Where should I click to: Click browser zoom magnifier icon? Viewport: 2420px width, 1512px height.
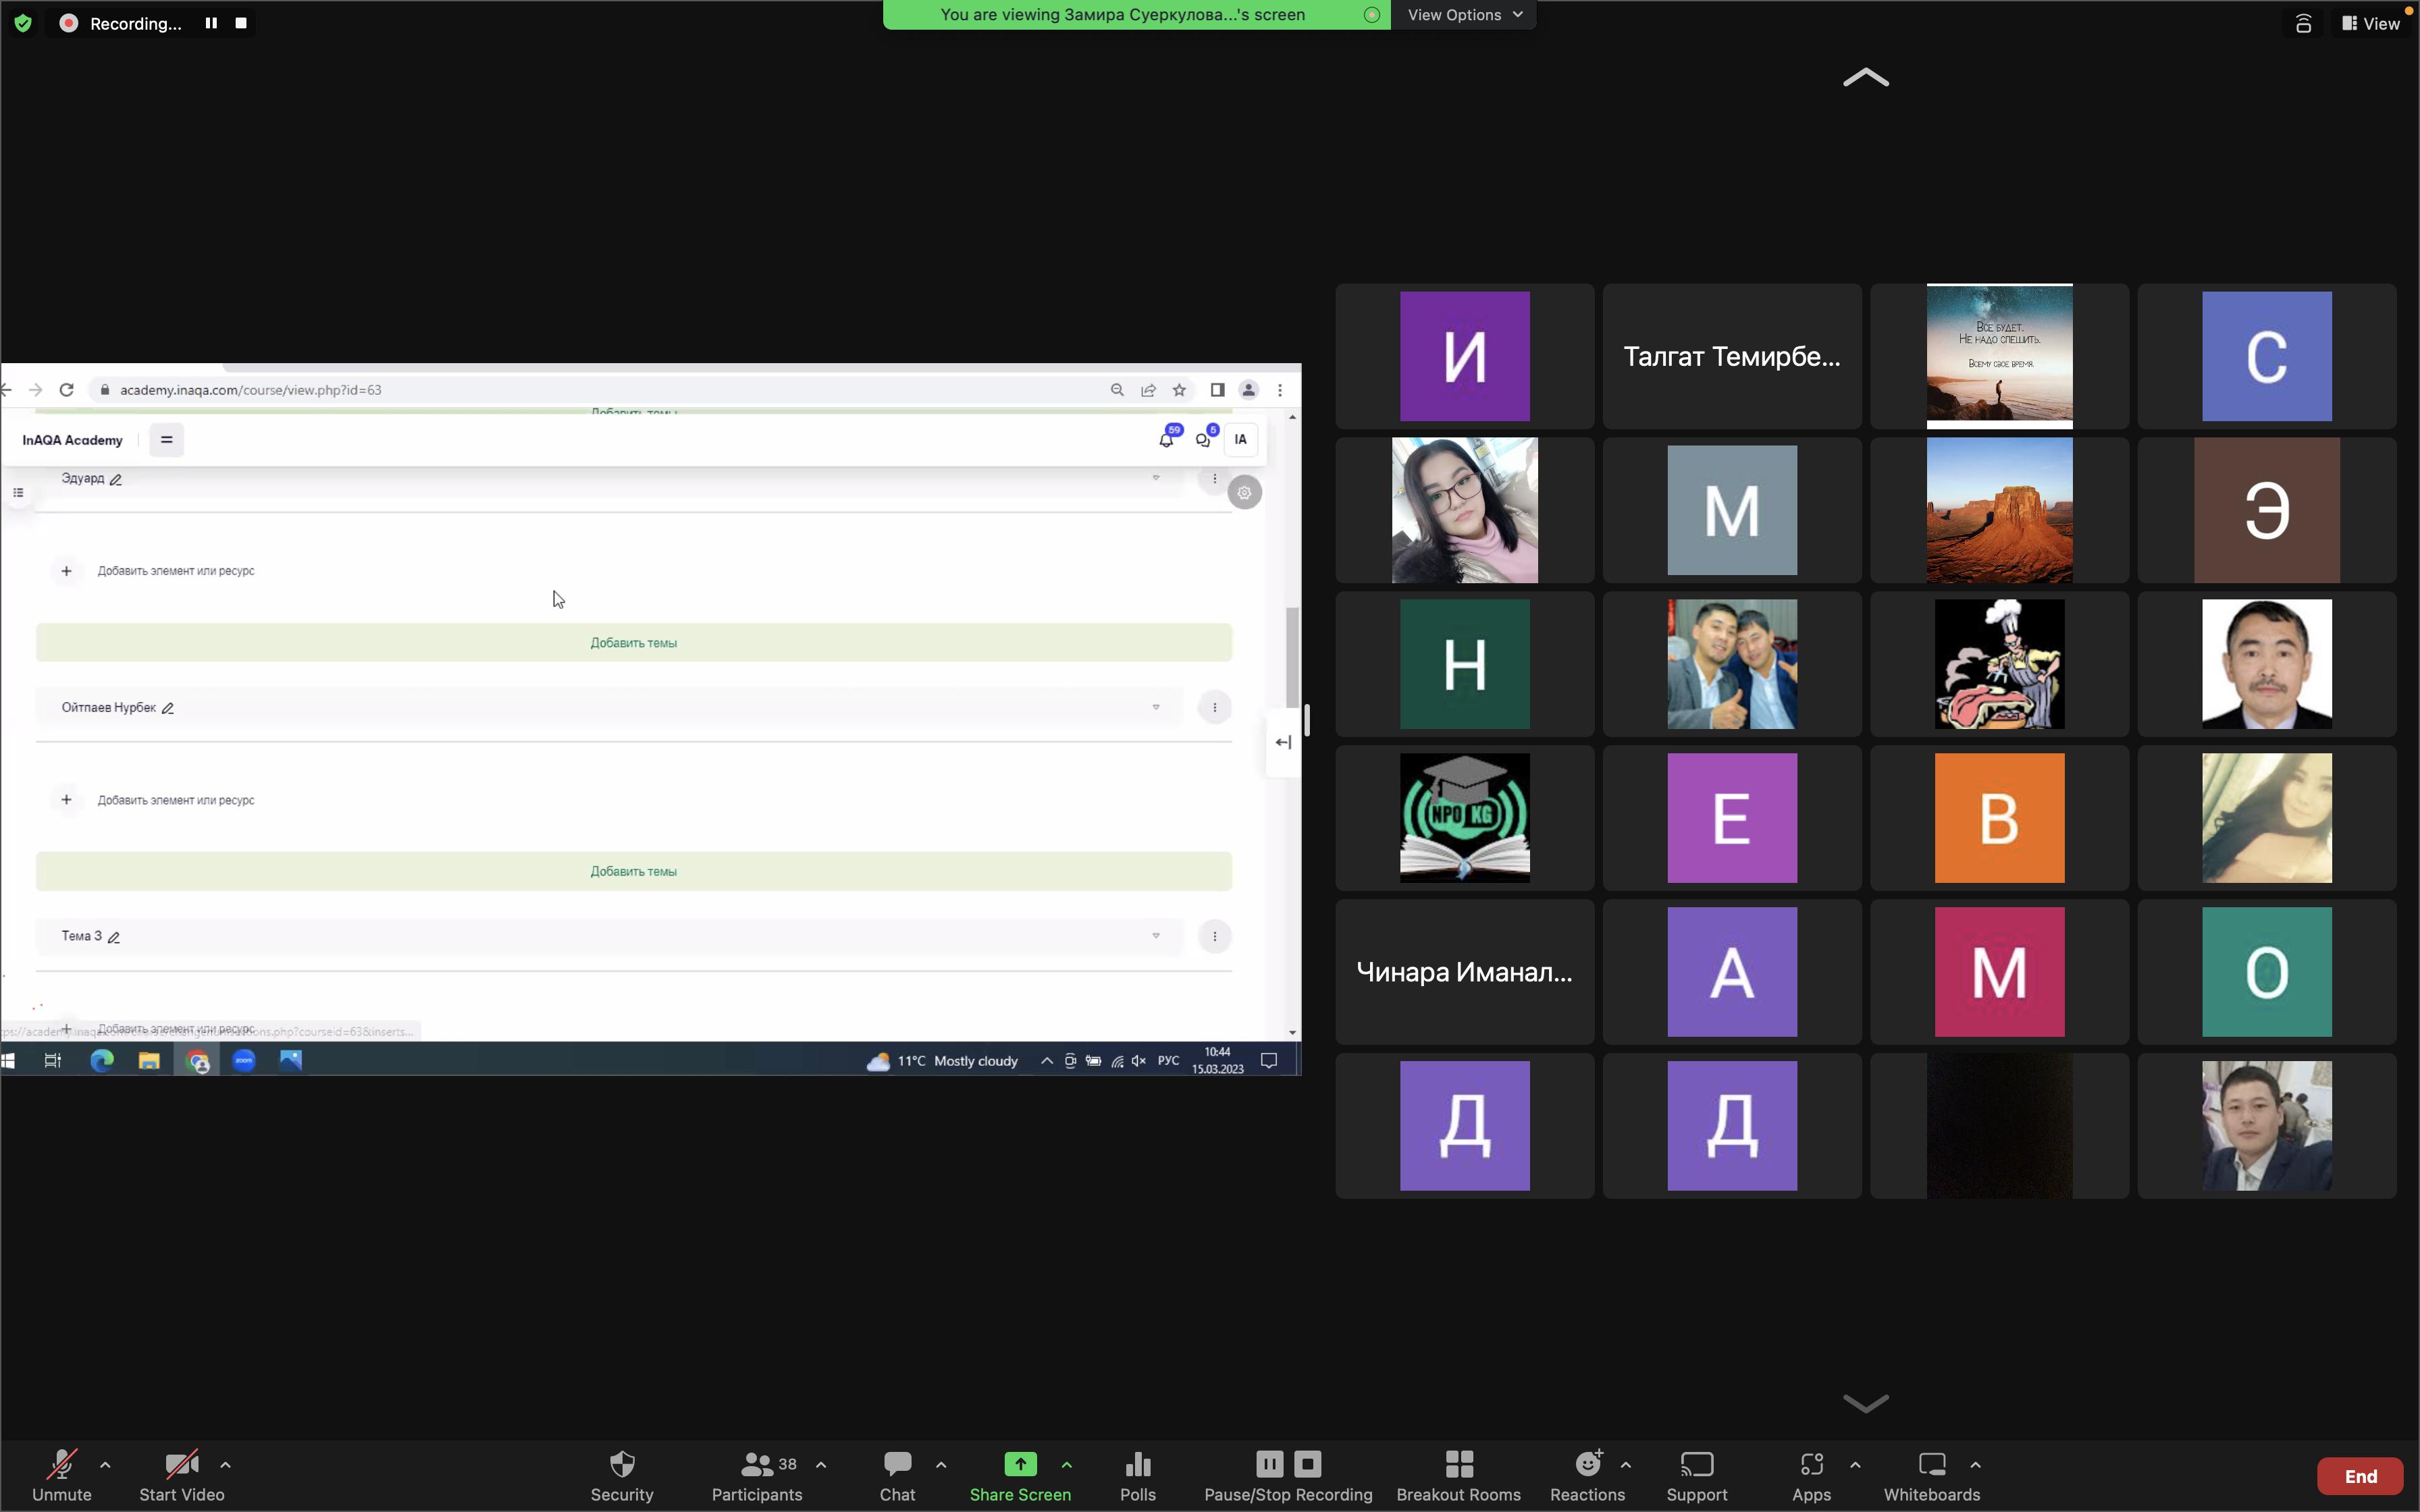click(1117, 390)
